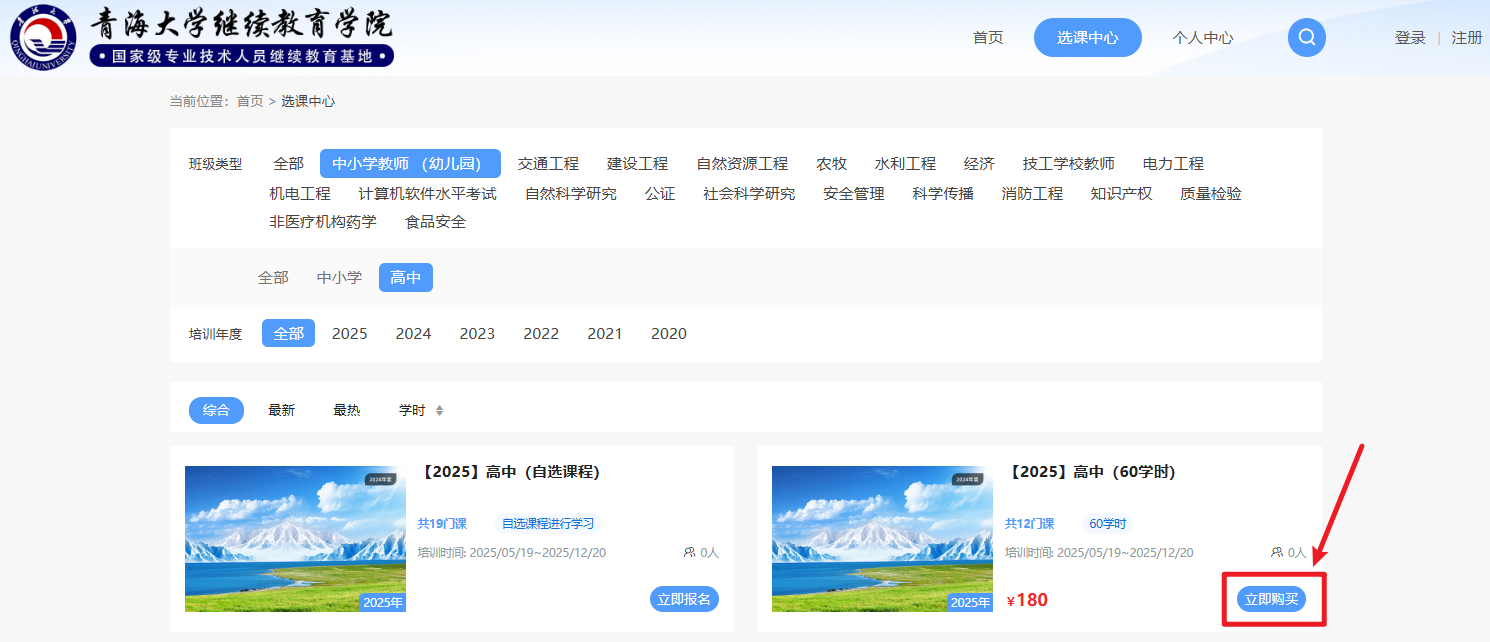Image resolution: width=1490 pixels, height=642 pixels.
Task: Open the 个人中心 navigation tab
Action: tap(1202, 38)
